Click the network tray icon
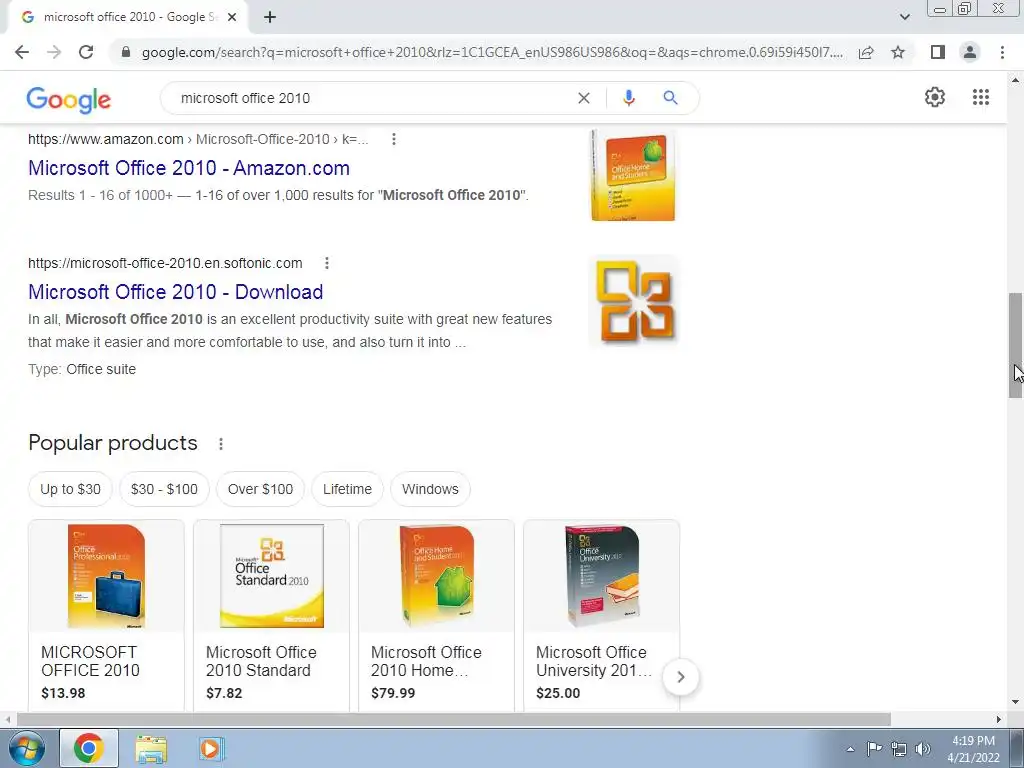The height and width of the screenshot is (768, 1024). tap(899, 749)
